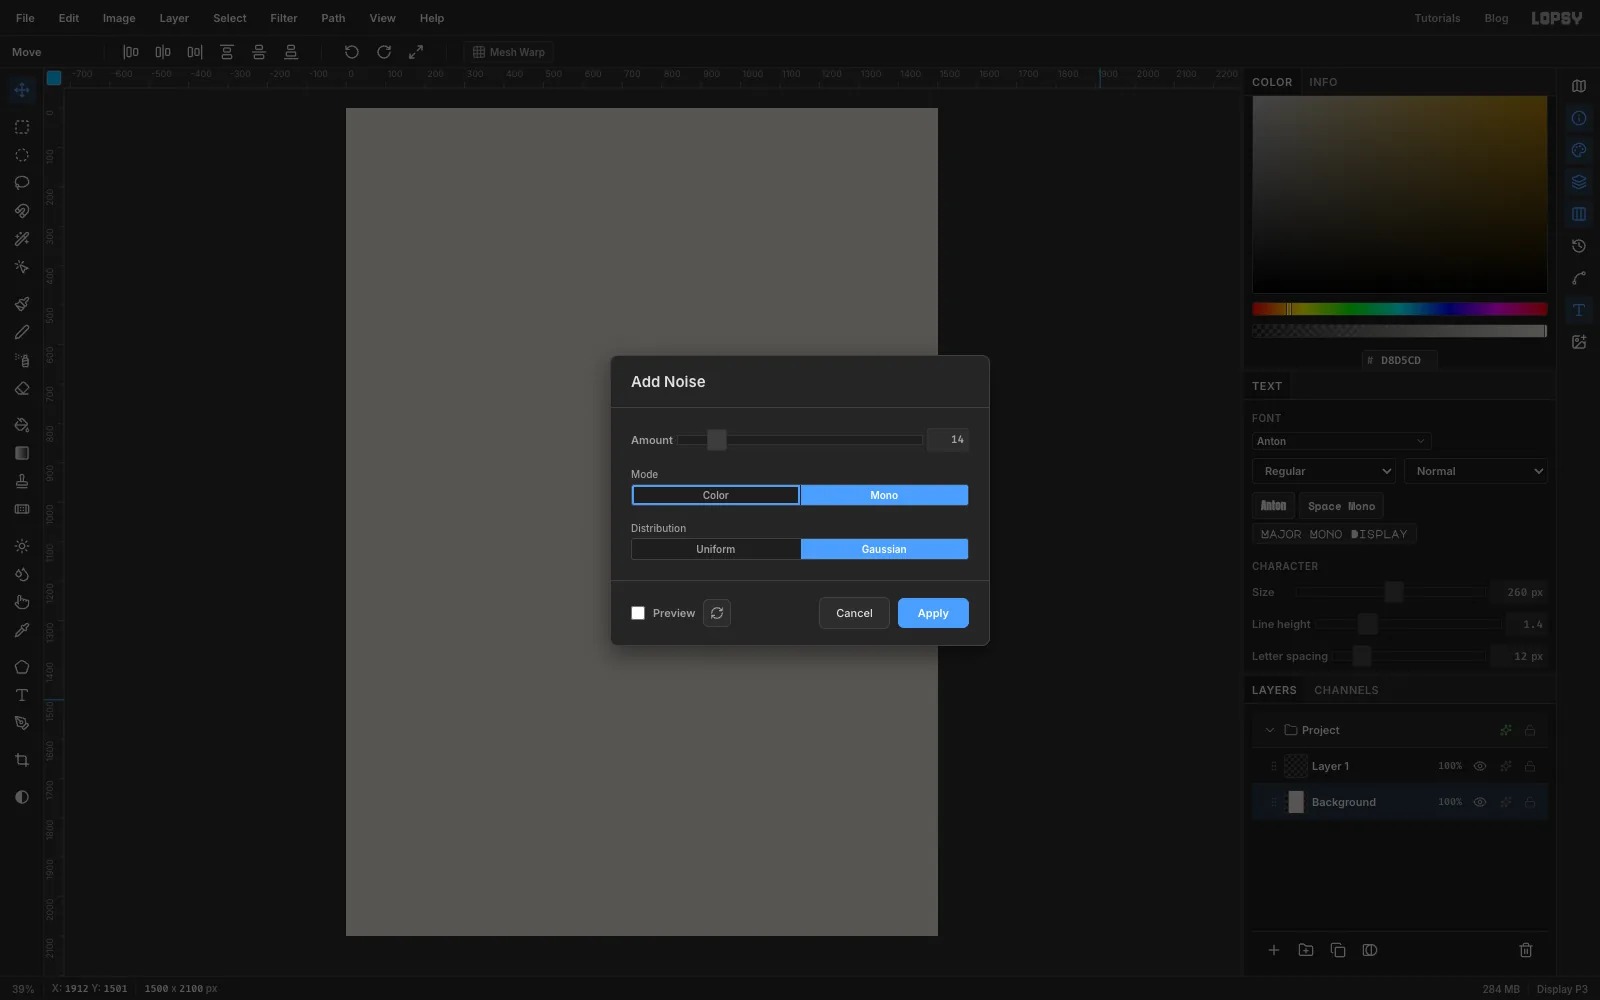Open the Layer menu
The width and height of the screenshot is (1600, 1000).
(174, 18)
